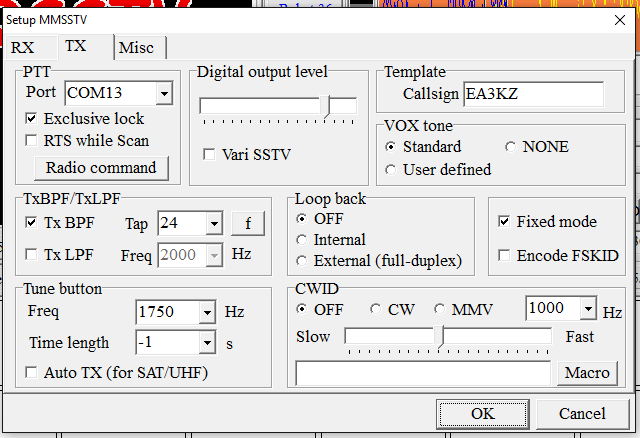
Task: Open the Tune button Freq dropdown
Action: click(x=207, y=312)
